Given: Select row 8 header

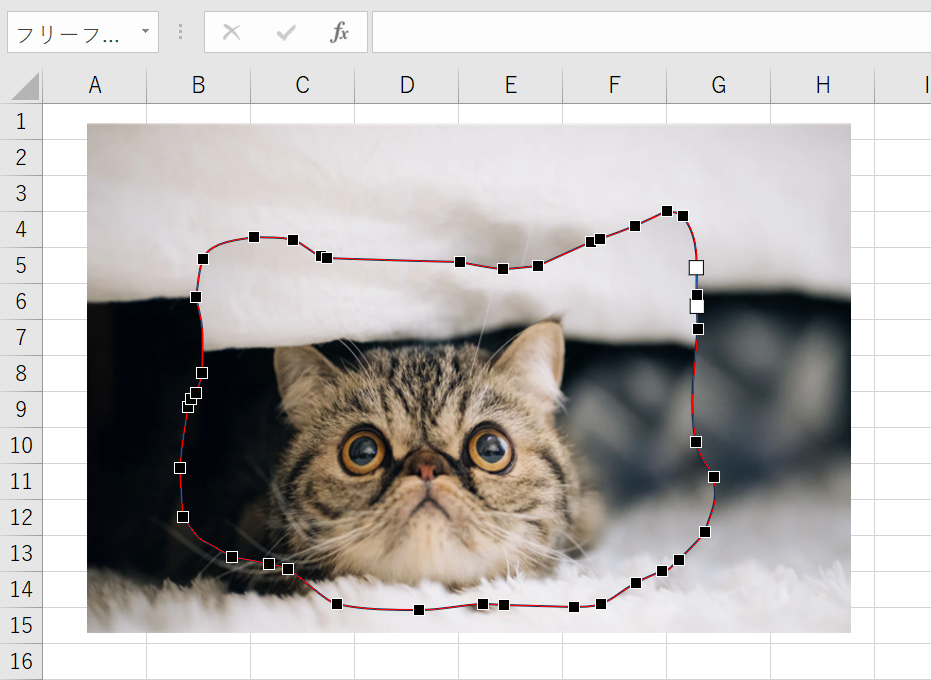Looking at the screenshot, I should [21, 374].
